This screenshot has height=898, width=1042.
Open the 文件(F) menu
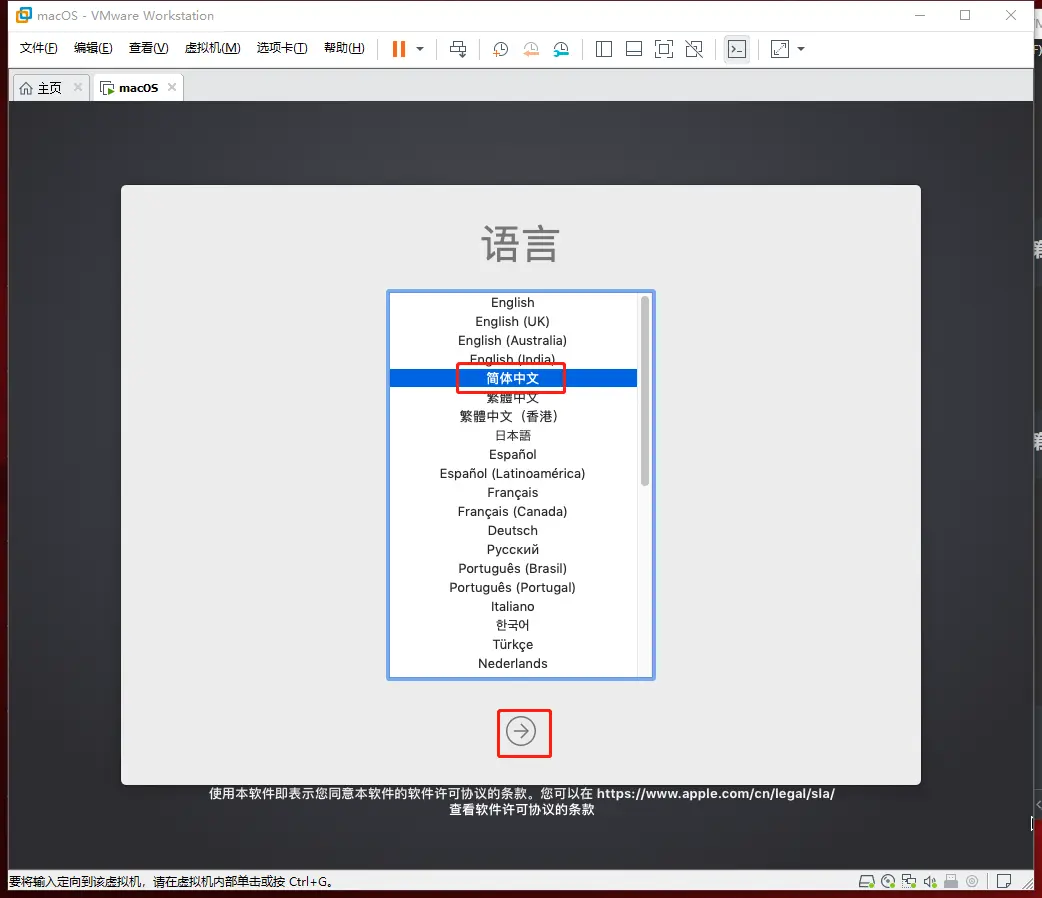(39, 48)
